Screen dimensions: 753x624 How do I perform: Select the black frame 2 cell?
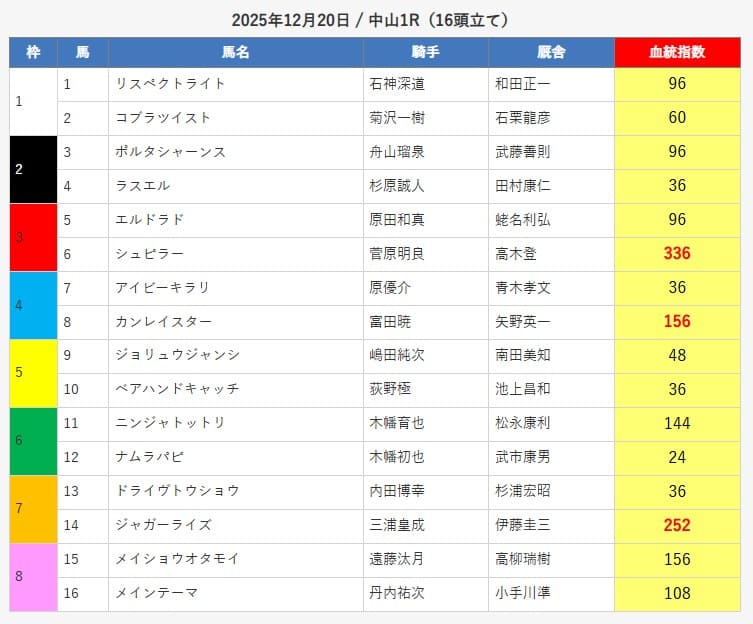coord(33,169)
